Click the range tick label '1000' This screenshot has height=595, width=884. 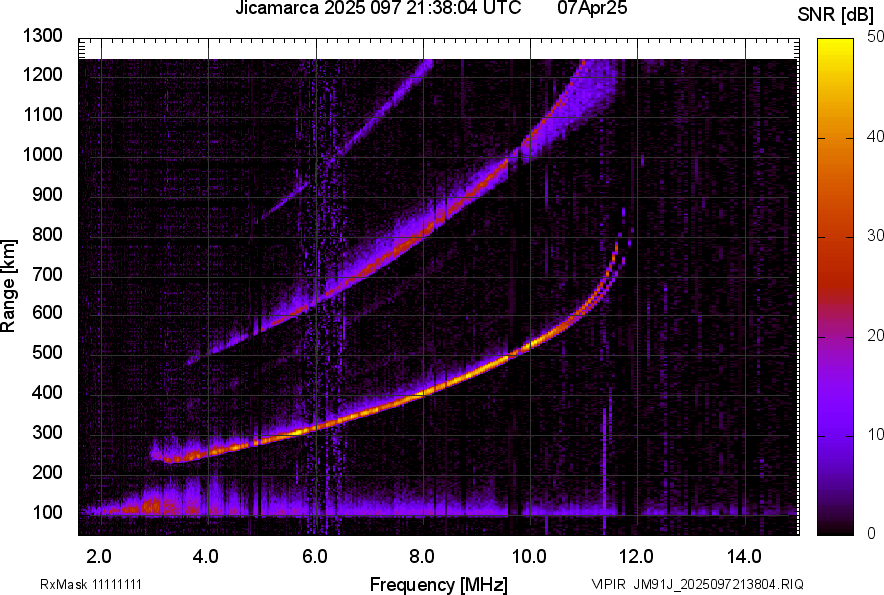pyautogui.click(x=42, y=154)
